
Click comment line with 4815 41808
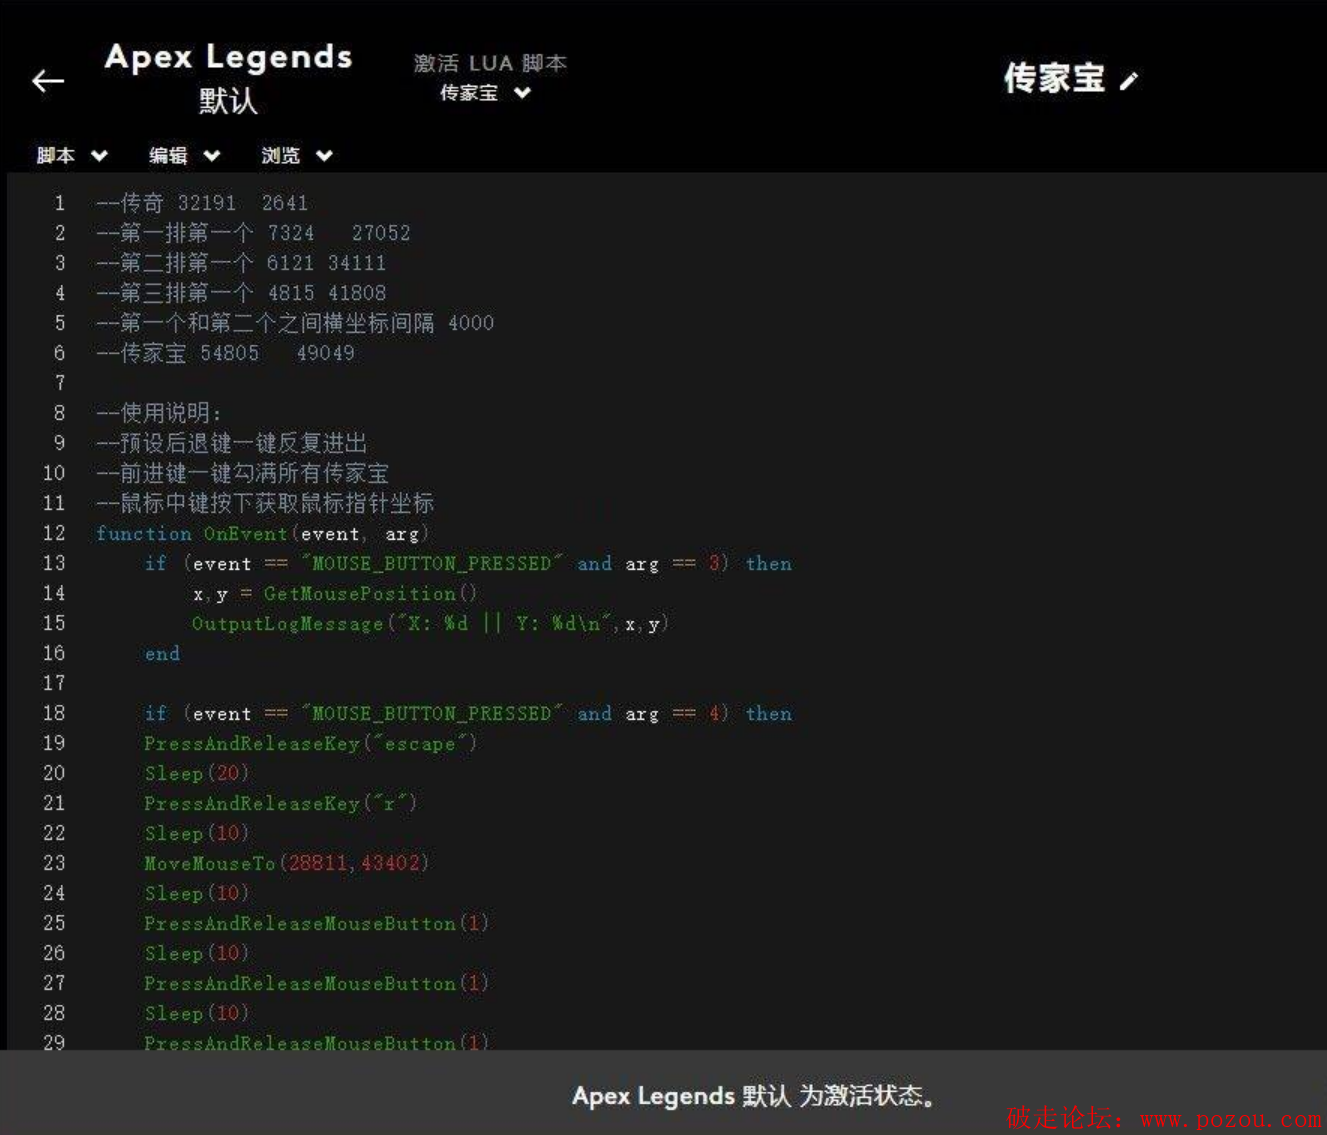[x=241, y=293]
